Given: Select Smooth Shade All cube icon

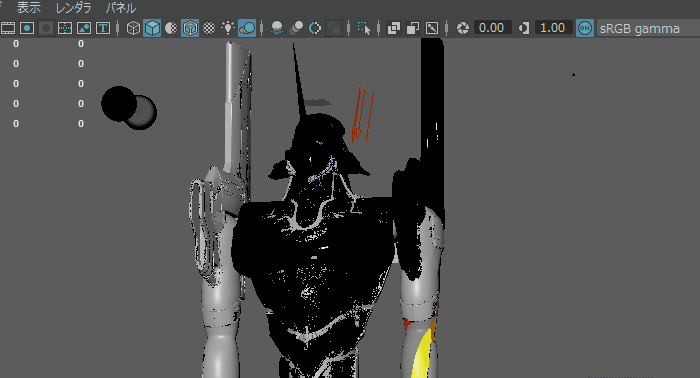Looking at the screenshot, I should point(152,28).
